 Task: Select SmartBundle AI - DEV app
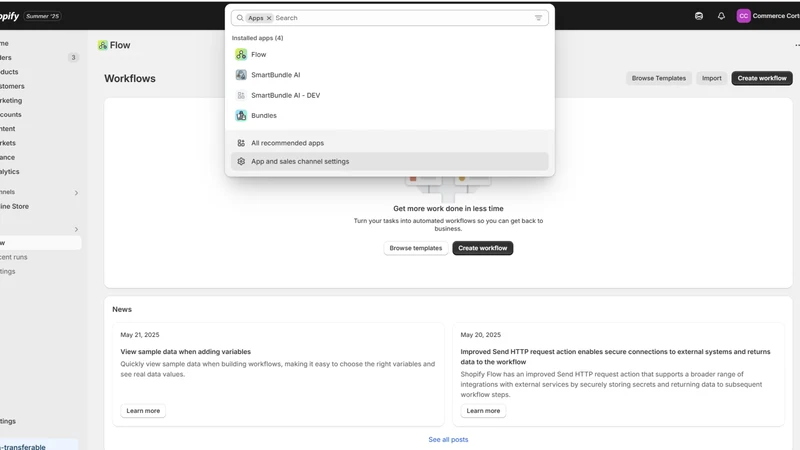click(389, 95)
